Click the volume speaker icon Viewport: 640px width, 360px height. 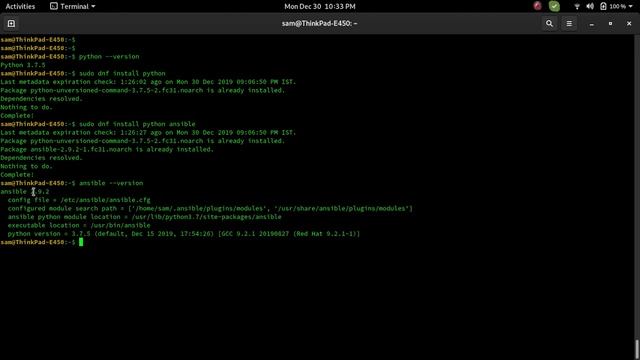(590, 6)
